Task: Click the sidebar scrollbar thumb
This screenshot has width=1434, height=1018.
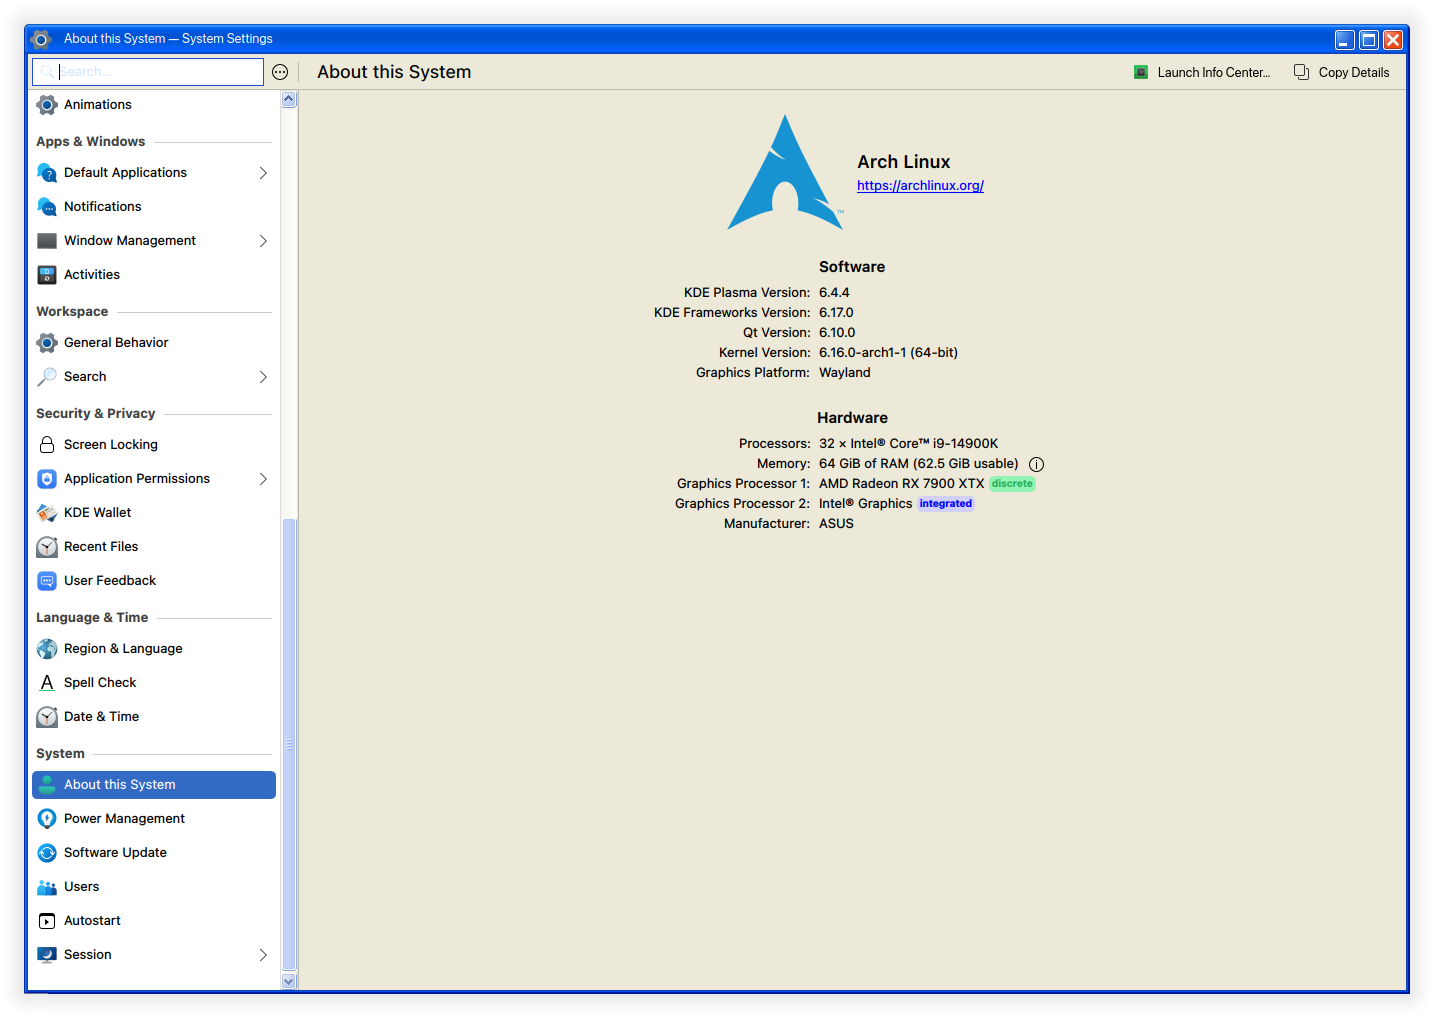Action: [x=289, y=745]
